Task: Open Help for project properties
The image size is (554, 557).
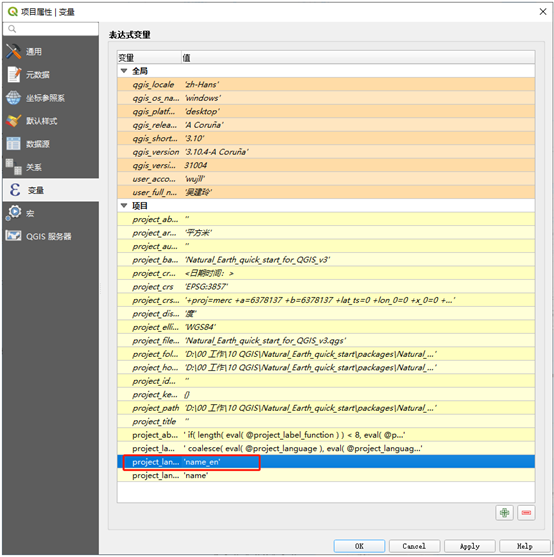Action: click(x=525, y=546)
